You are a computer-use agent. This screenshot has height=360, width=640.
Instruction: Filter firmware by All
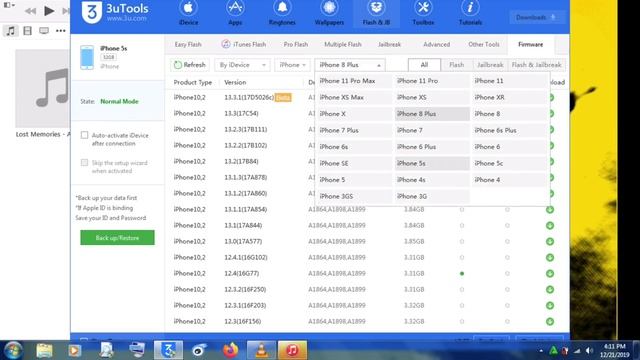point(424,64)
